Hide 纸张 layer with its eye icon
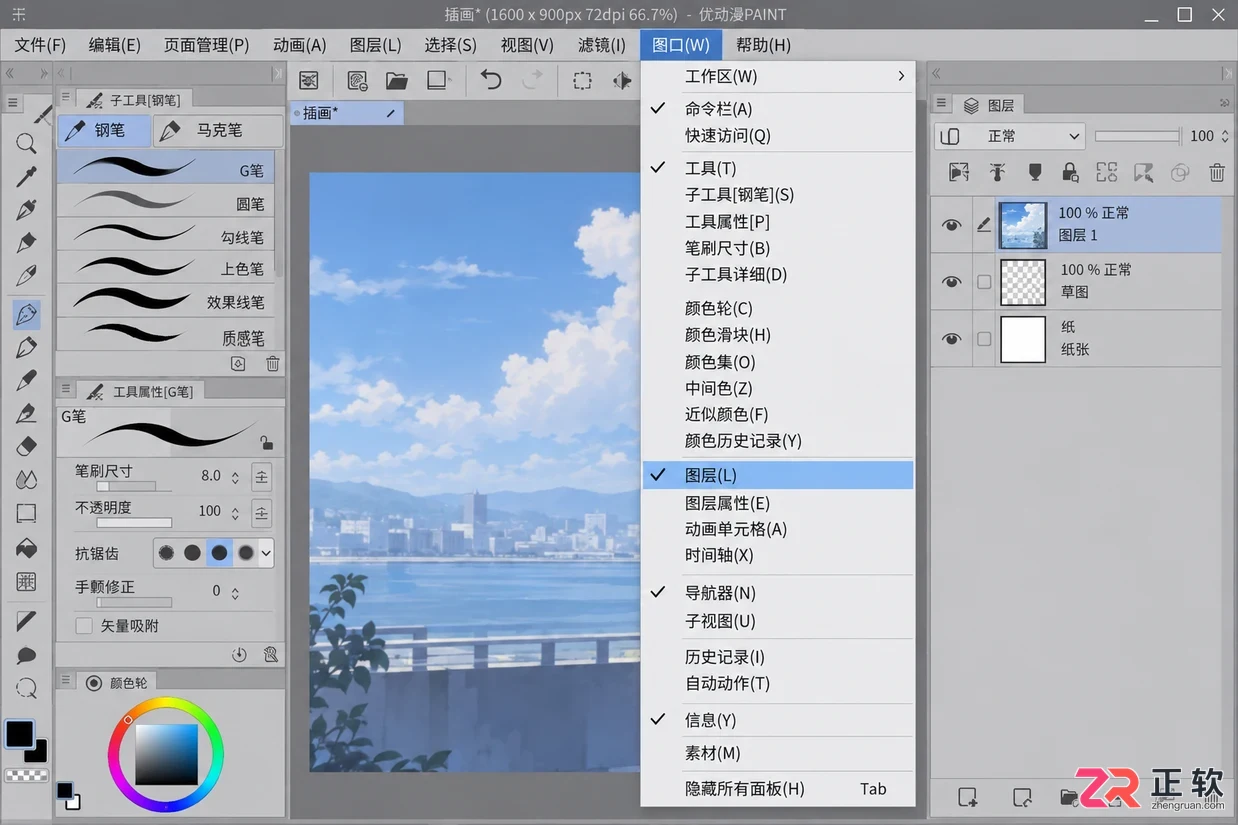 coord(951,339)
